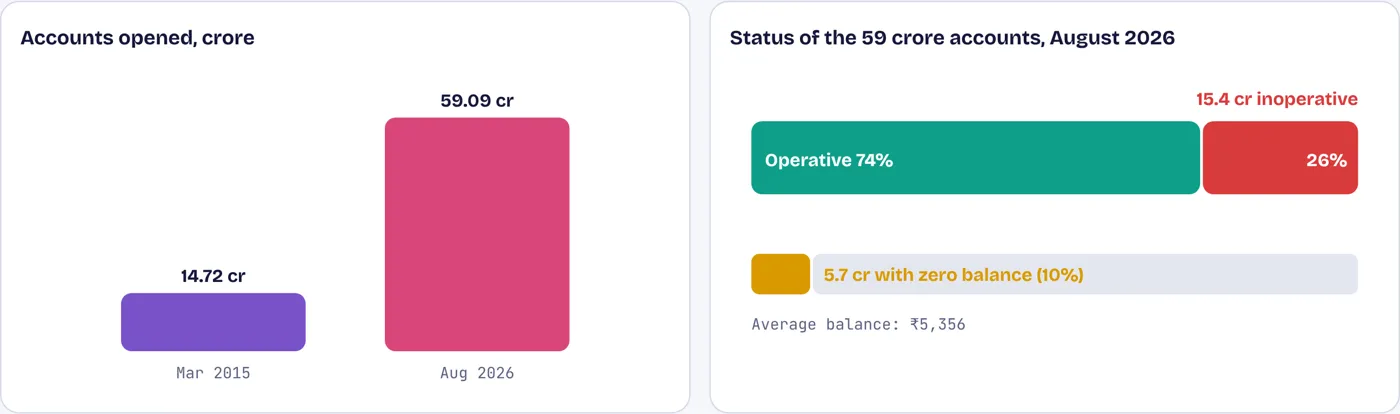
Task: Click the '5.7 cr with zero balance (10%)' text
Action: pyautogui.click(x=954, y=274)
